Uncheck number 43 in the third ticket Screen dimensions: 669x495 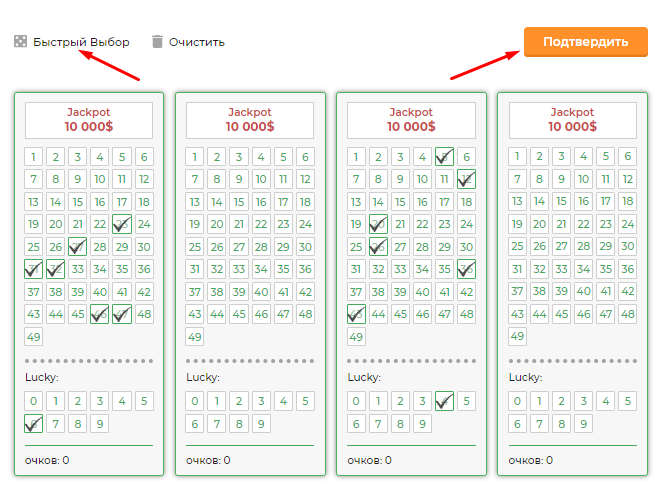pyautogui.click(x=356, y=314)
